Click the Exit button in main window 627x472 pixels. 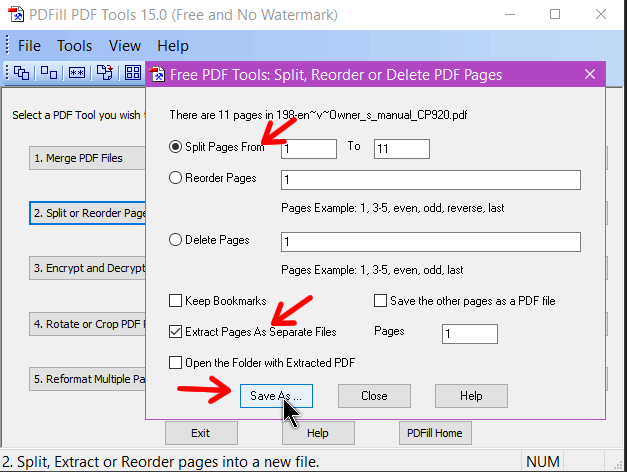pos(201,433)
